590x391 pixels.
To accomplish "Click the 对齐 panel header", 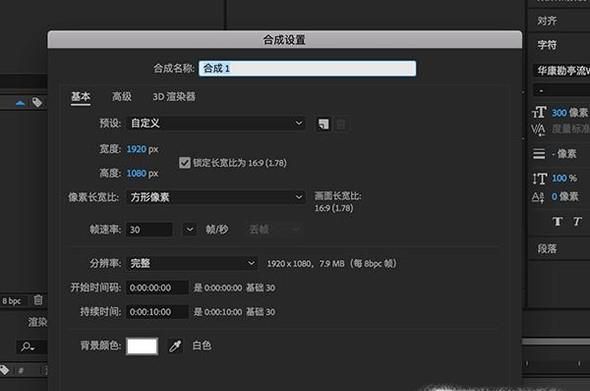I will click(547, 21).
